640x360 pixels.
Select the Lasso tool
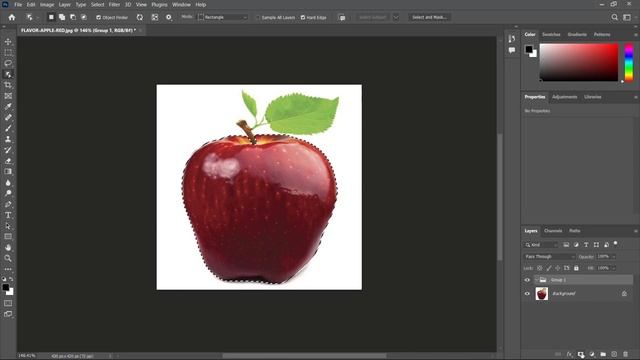coord(8,63)
